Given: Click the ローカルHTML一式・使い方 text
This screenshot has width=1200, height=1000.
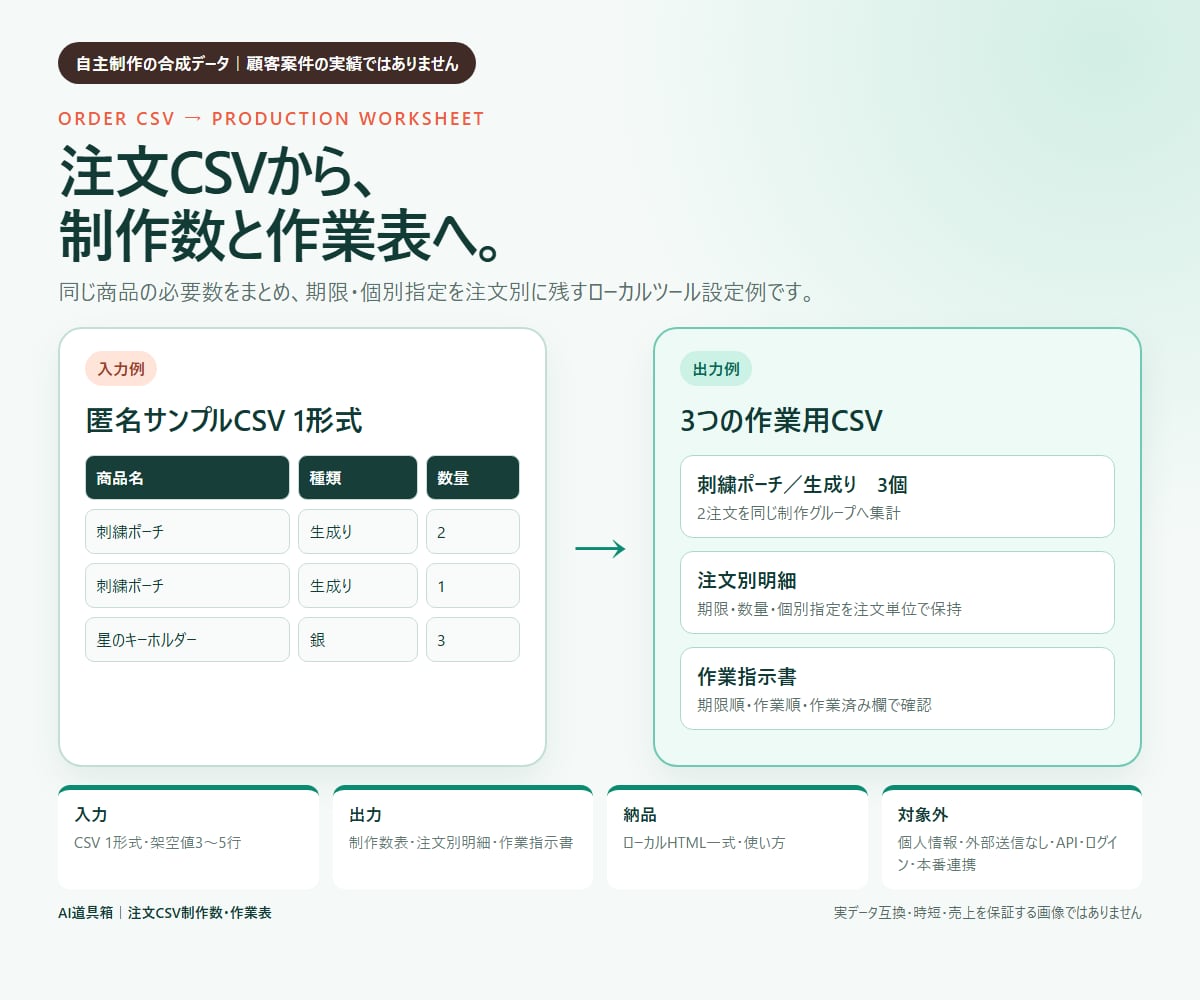Looking at the screenshot, I should [x=704, y=843].
